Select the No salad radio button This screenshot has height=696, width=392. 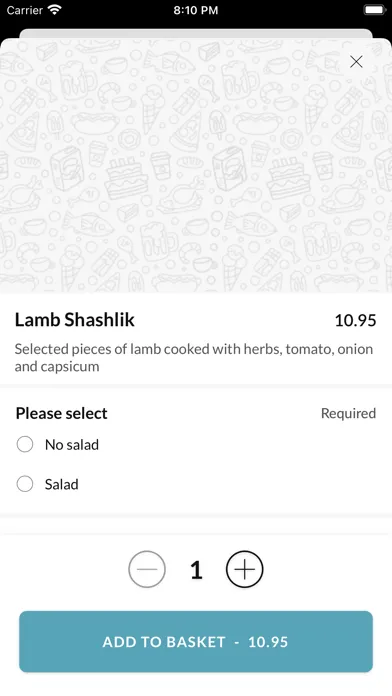pos(25,444)
